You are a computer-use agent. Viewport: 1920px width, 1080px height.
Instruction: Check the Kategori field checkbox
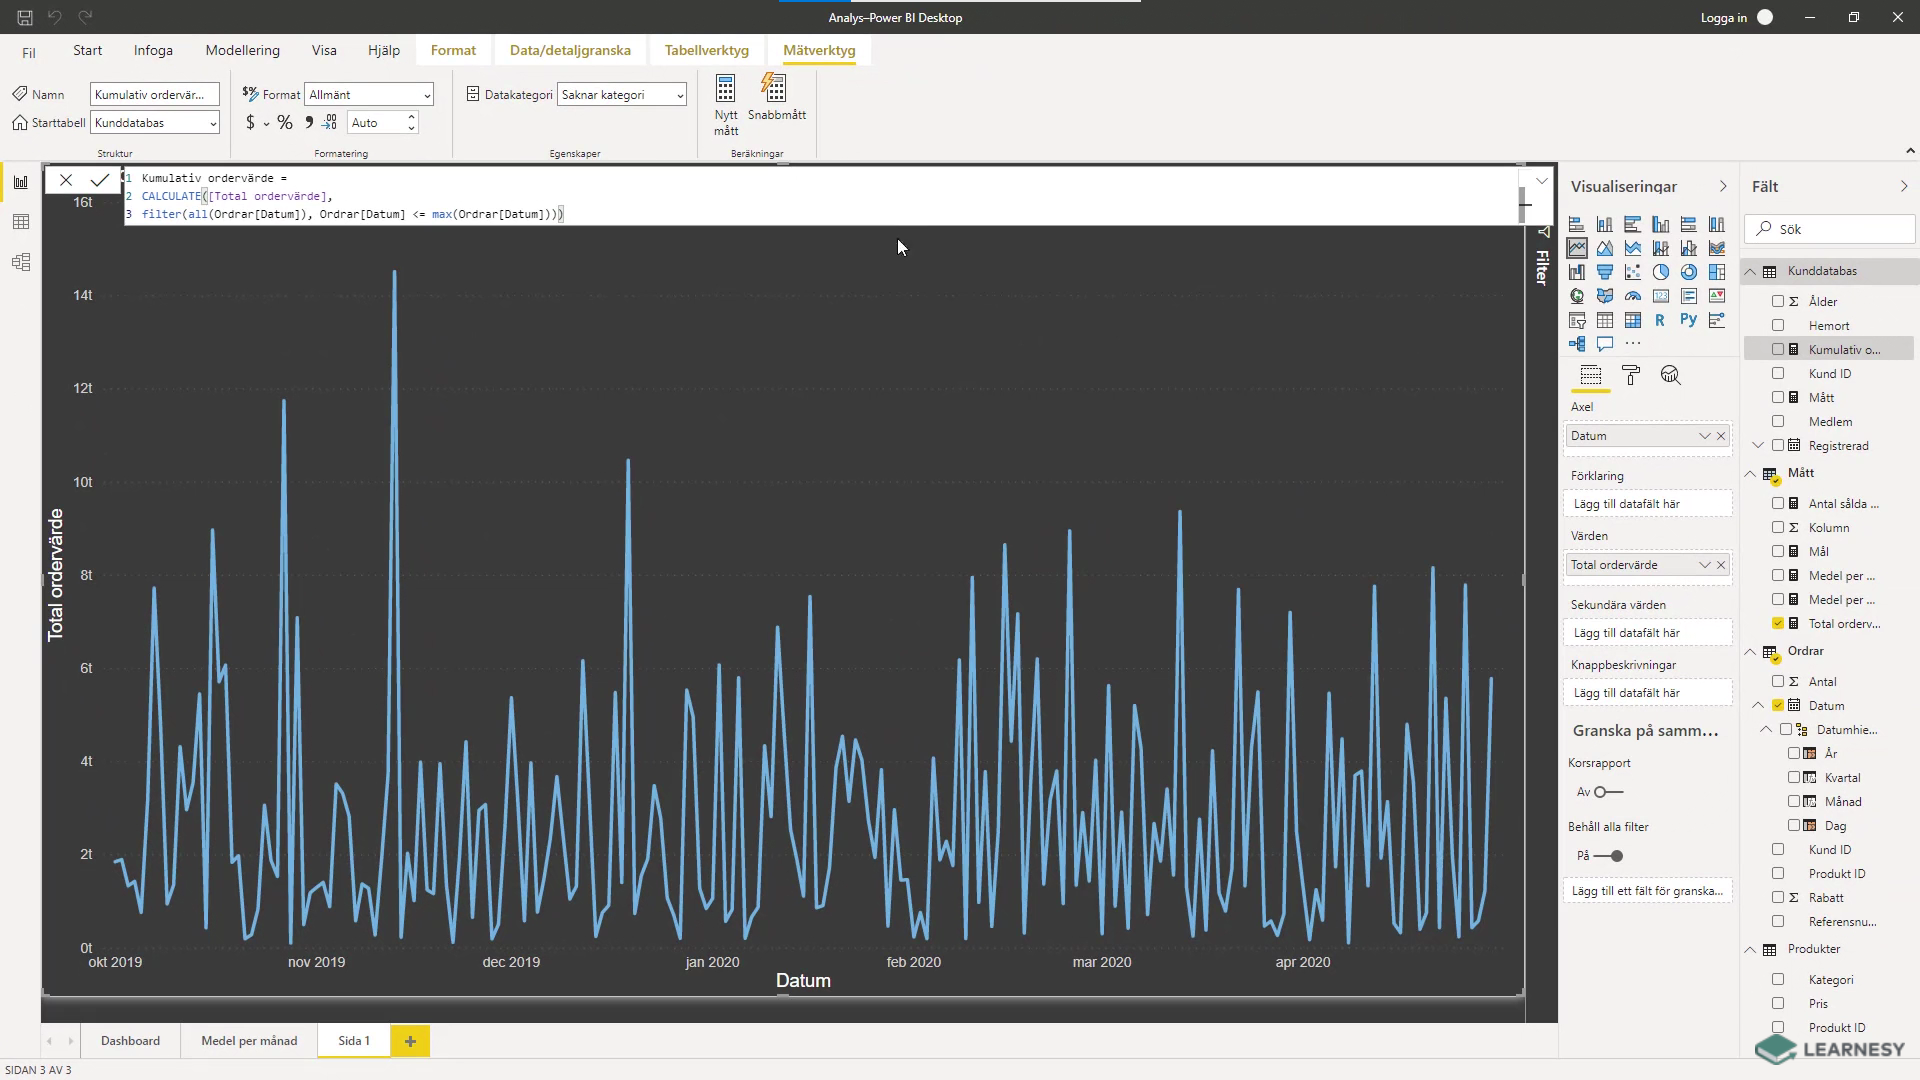pos(1778,979)
